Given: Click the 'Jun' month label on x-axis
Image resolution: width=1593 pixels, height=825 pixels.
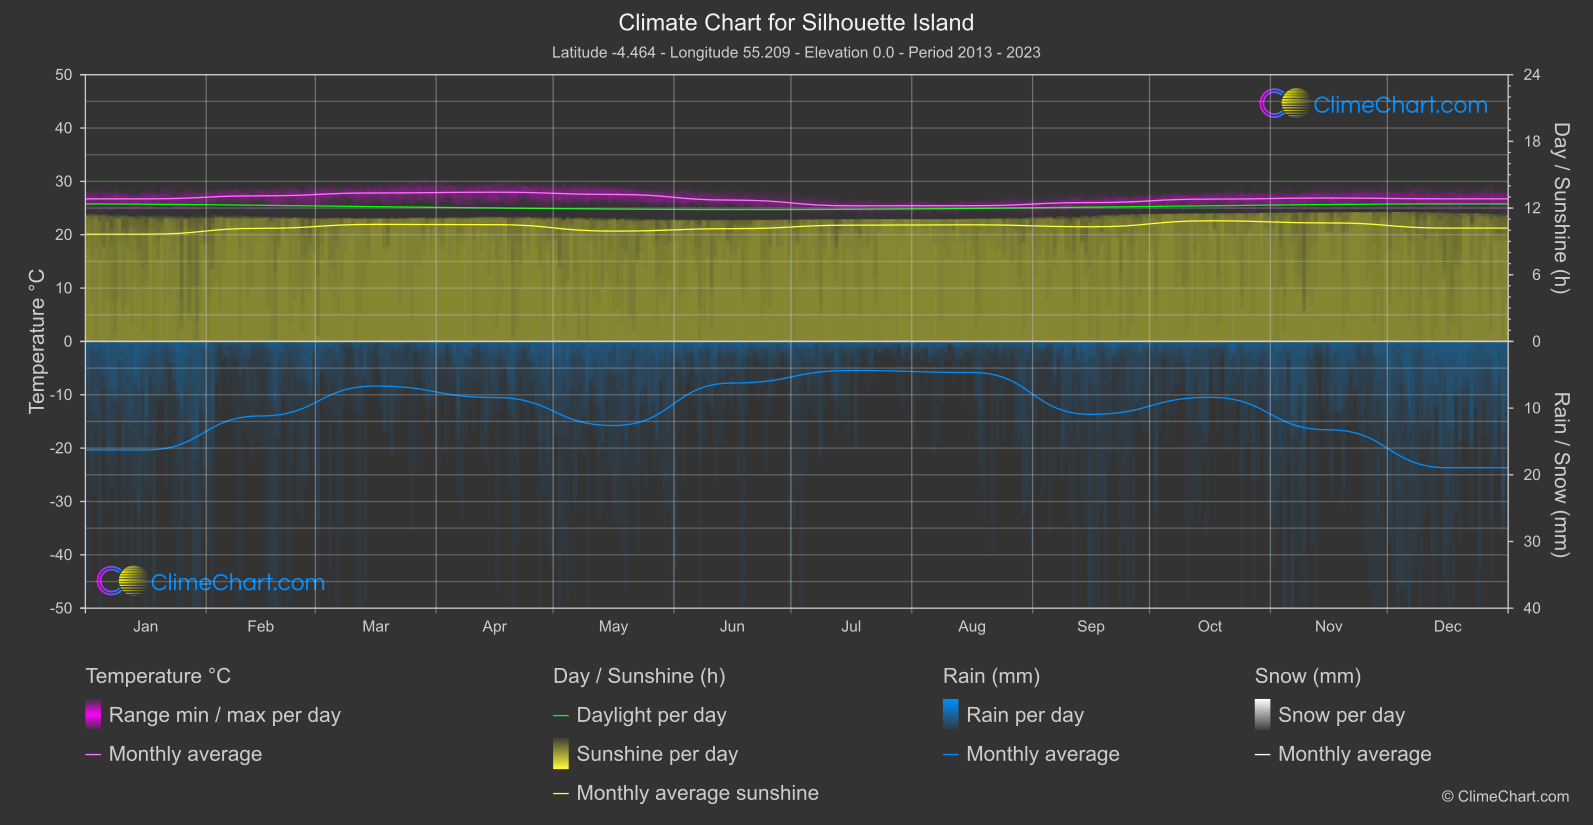Looking at the screenshot, I should click(733, 626).
